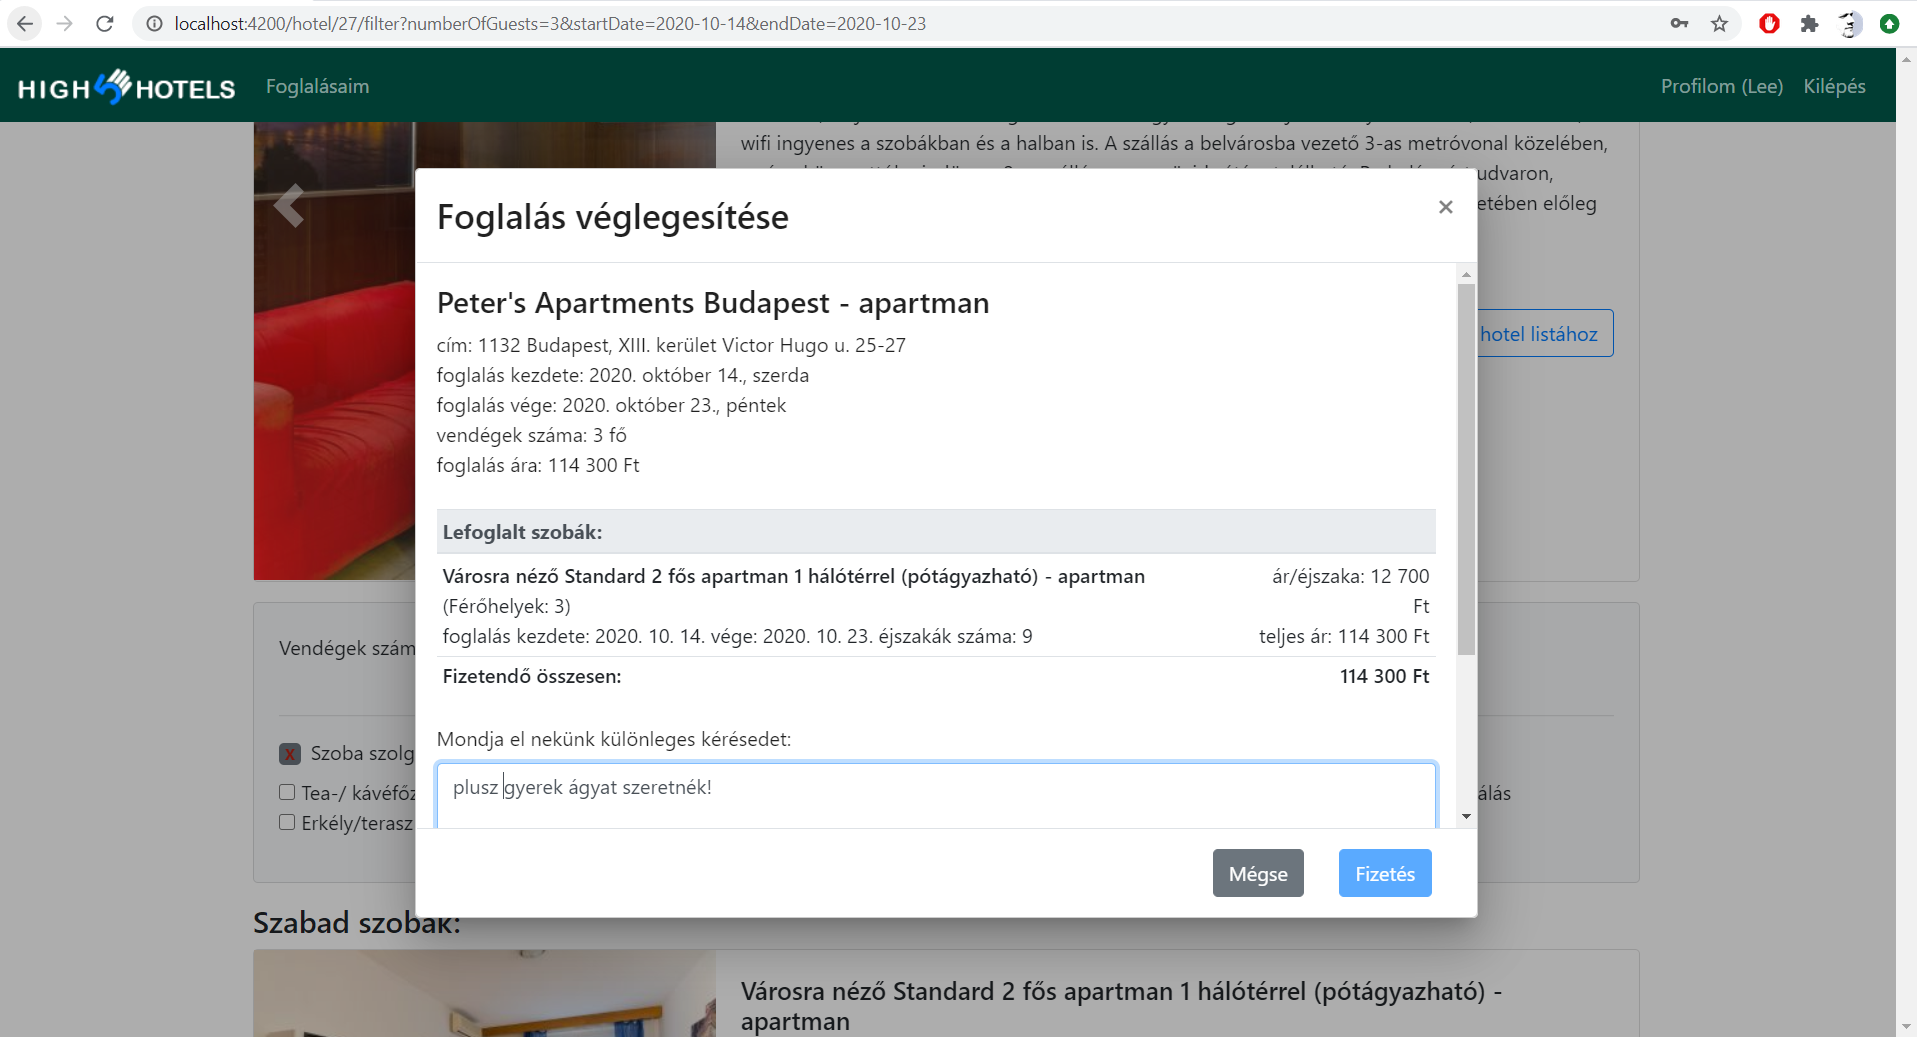Click the Lefoglalt szobák header row
The width and height of the screenshot is (1917, 1037).
click(x=936, y=532)
